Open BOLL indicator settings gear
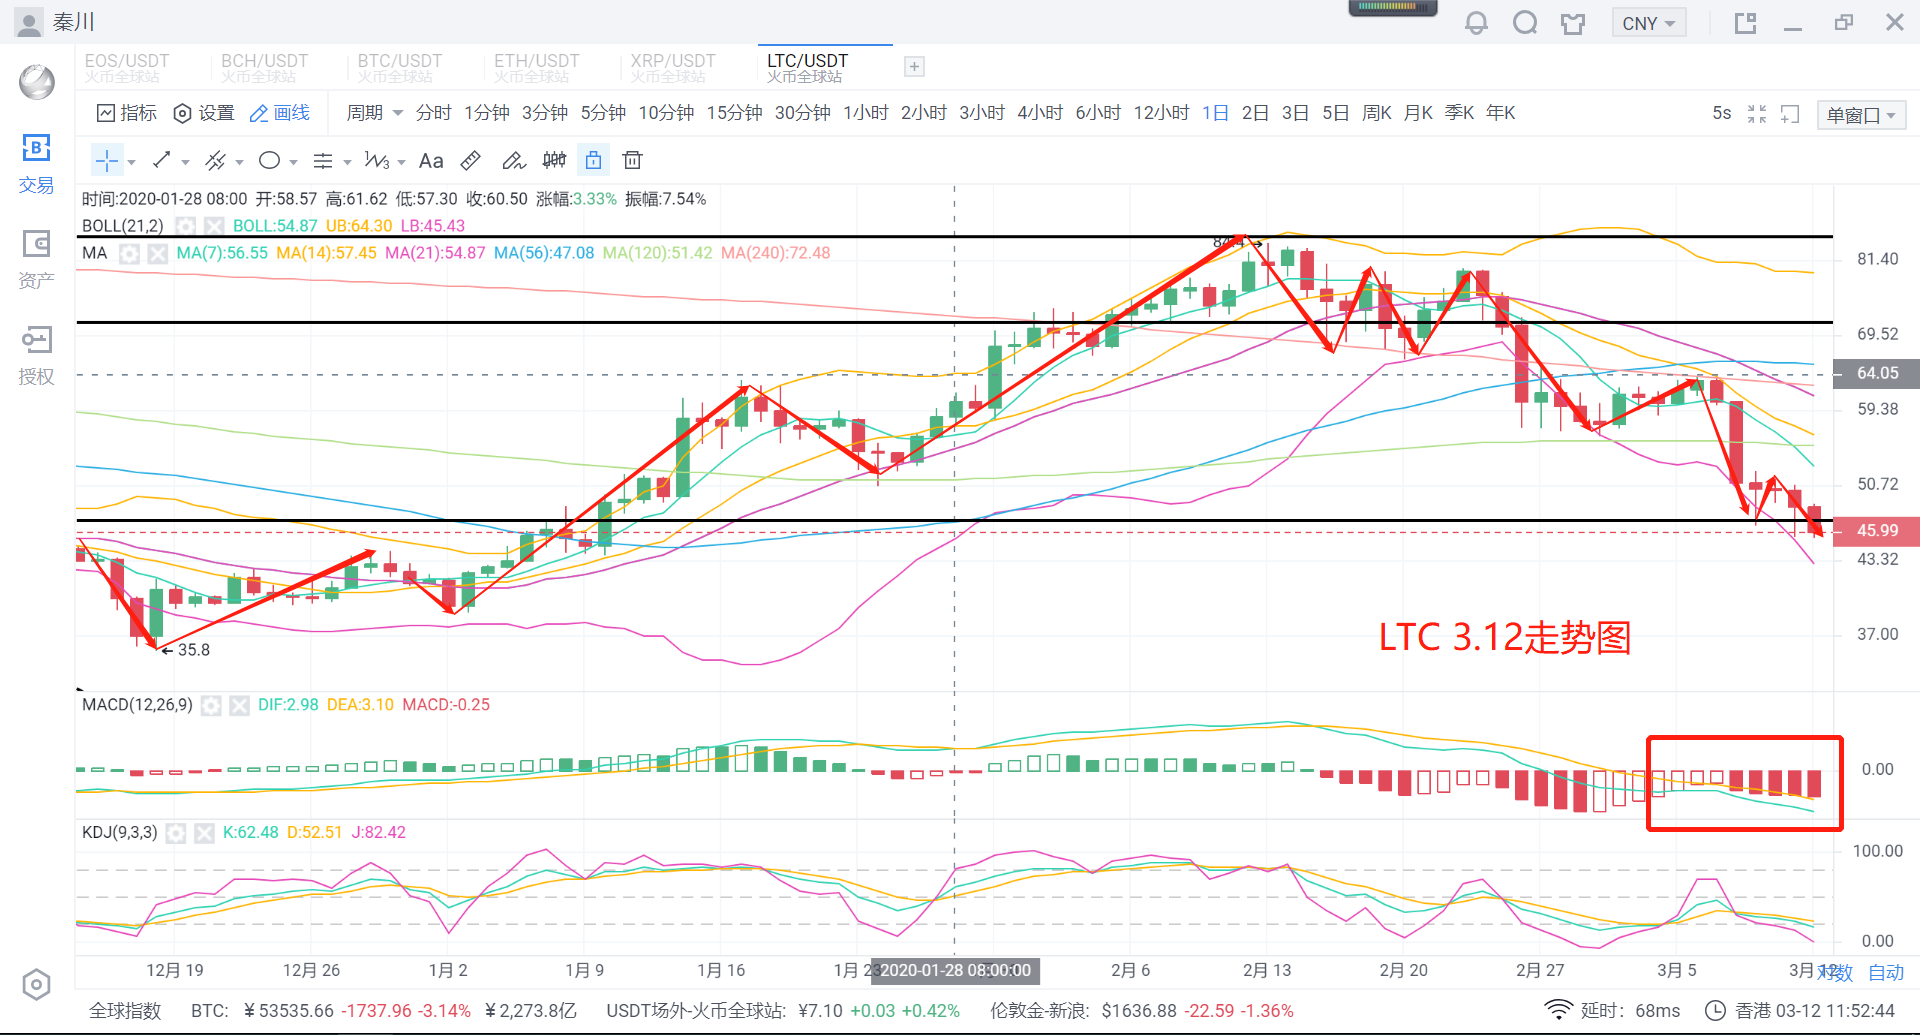 coord(185,226)
